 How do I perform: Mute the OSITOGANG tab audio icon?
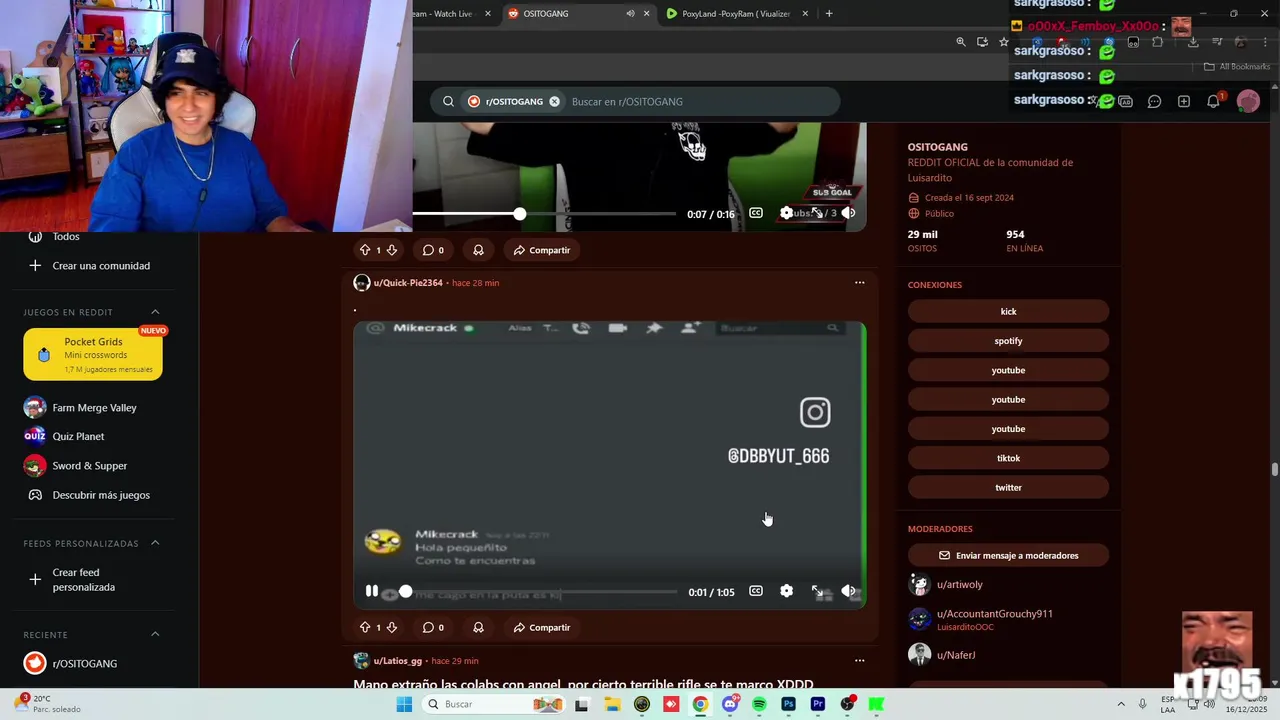point(630,14)
